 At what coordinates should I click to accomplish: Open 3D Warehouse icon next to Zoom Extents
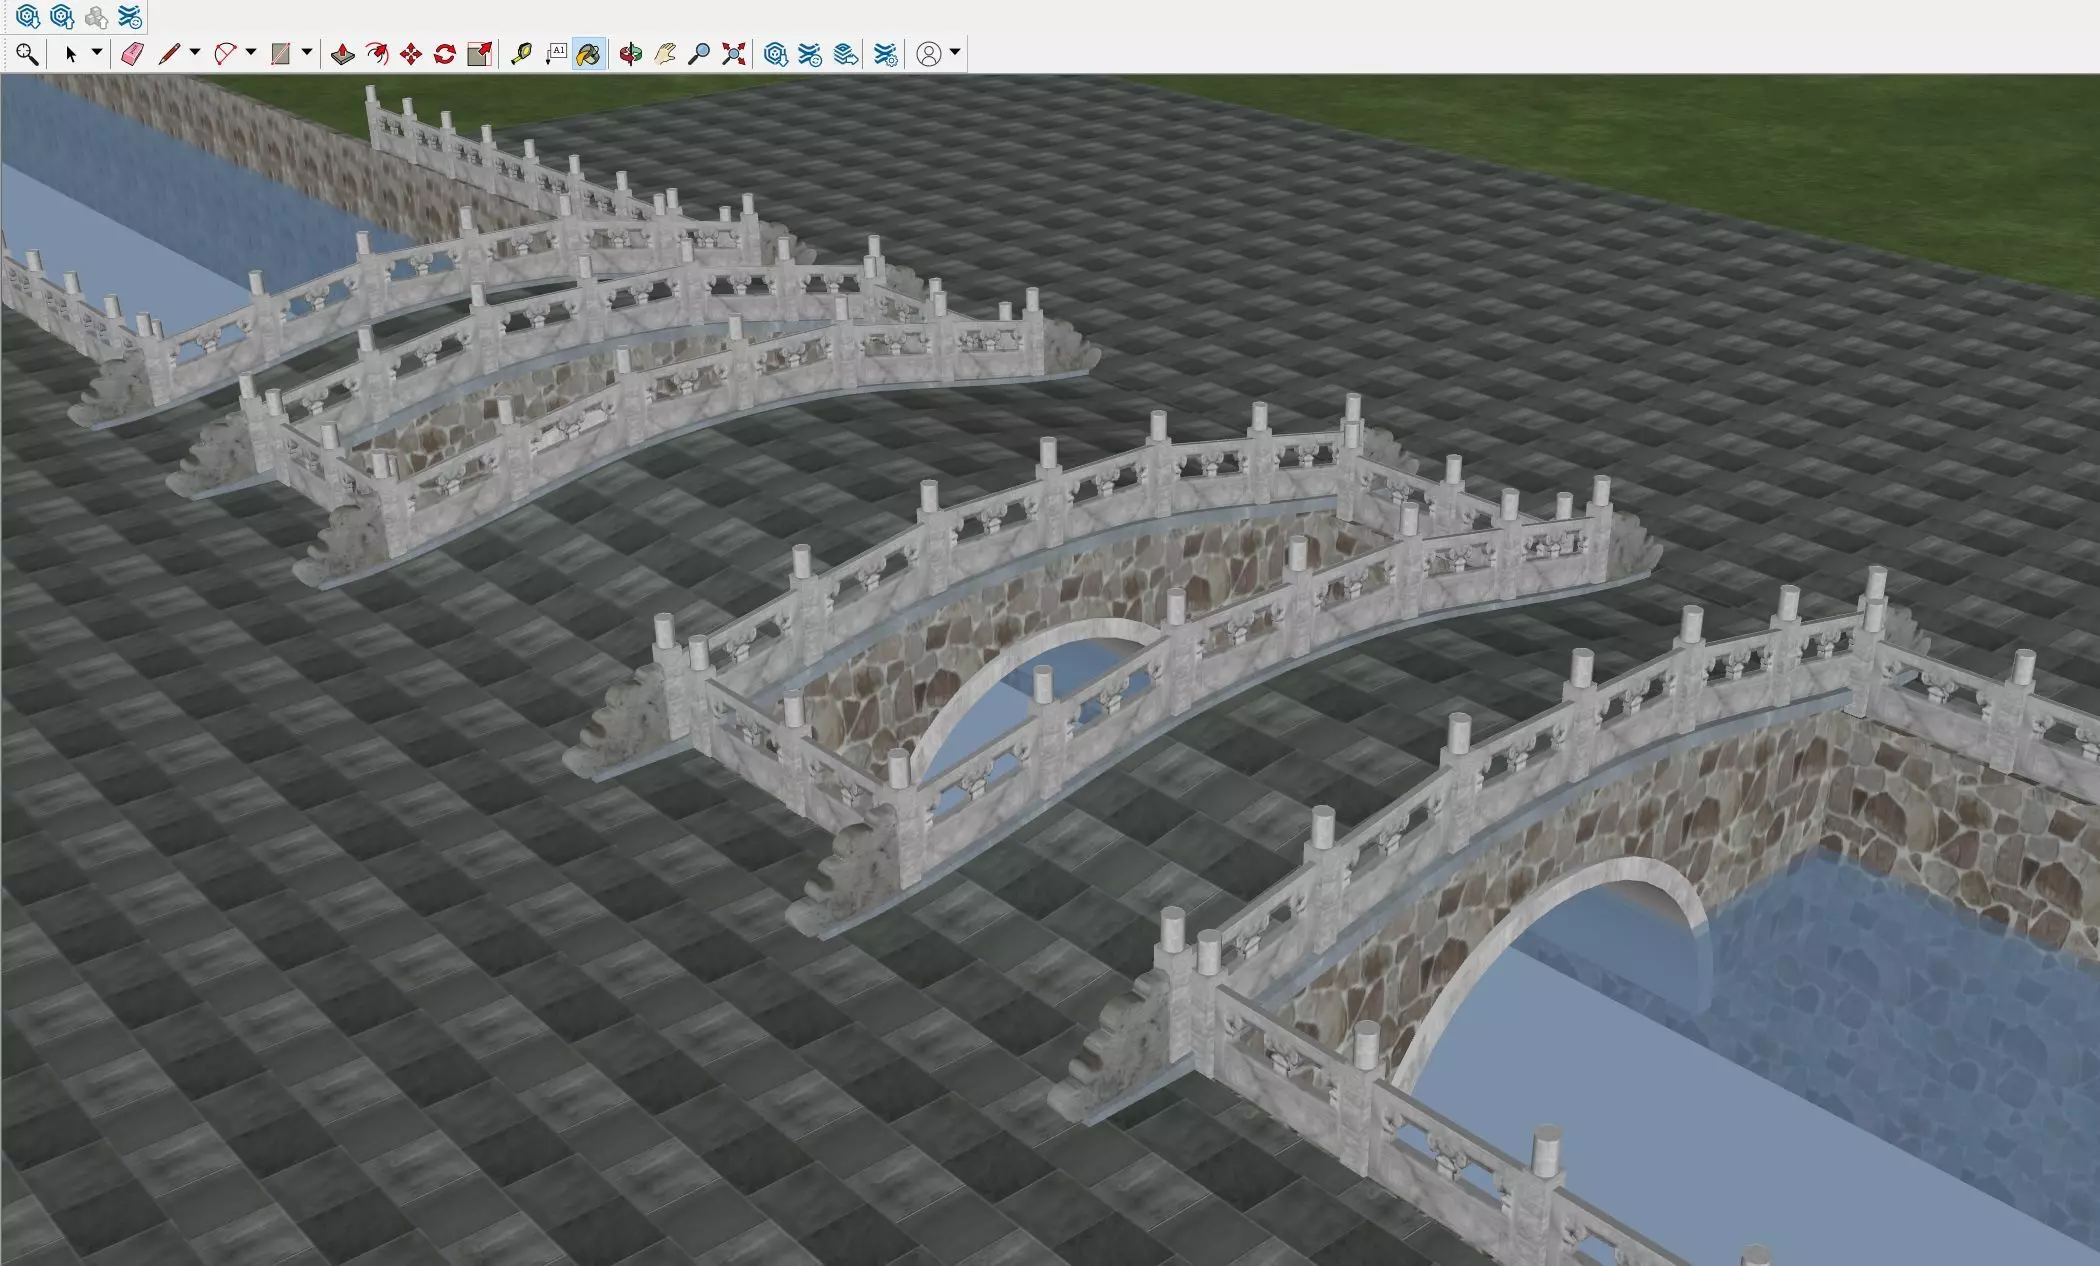pos(776,54)
